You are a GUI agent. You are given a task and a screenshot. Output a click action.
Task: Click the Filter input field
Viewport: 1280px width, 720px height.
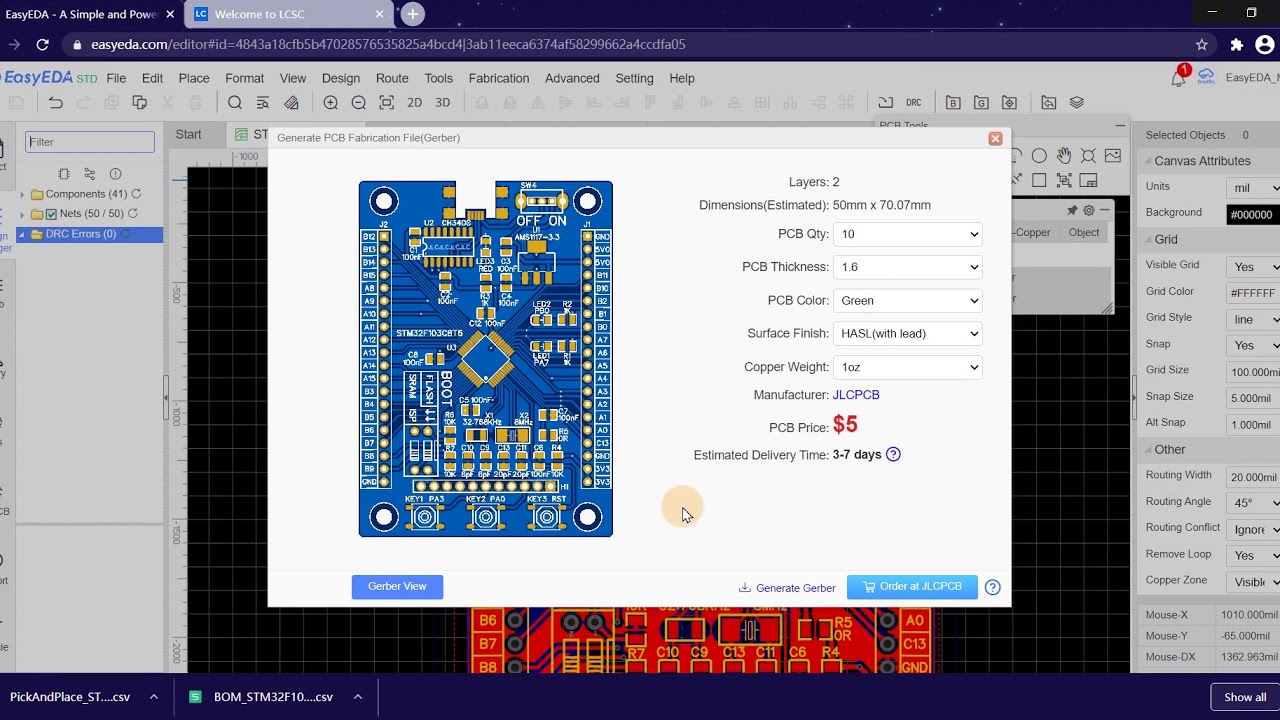[90, 142]
